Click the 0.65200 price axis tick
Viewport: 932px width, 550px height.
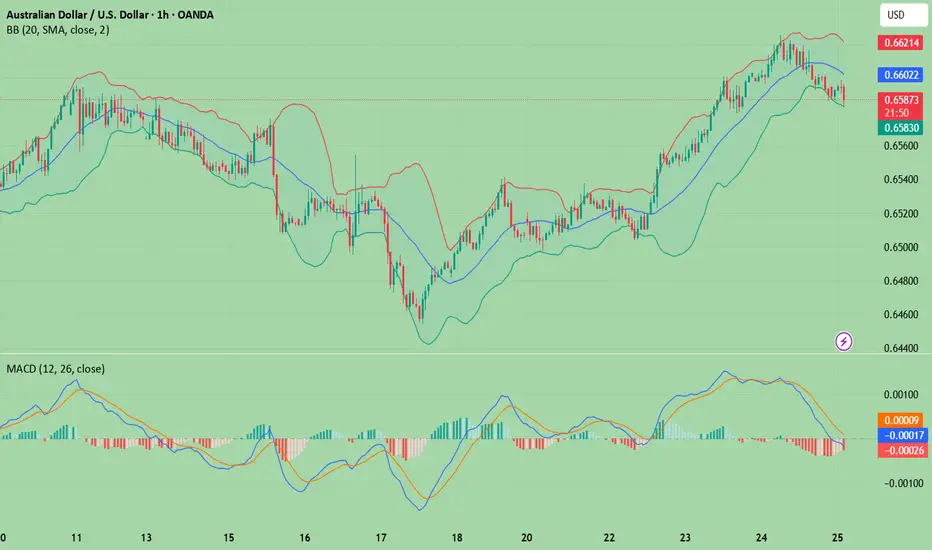point(901,213)
